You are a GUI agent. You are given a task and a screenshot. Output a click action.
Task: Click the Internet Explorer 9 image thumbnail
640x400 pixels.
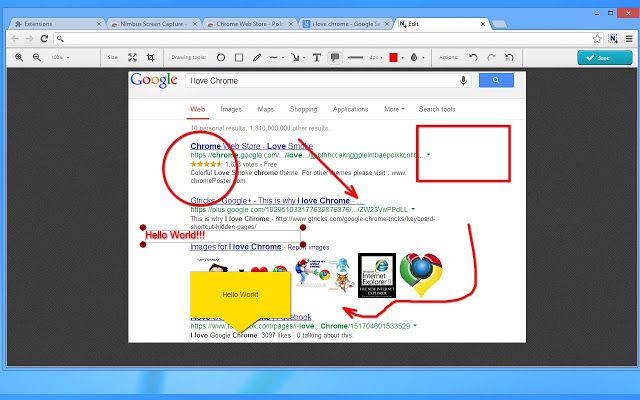click(377, 276)
